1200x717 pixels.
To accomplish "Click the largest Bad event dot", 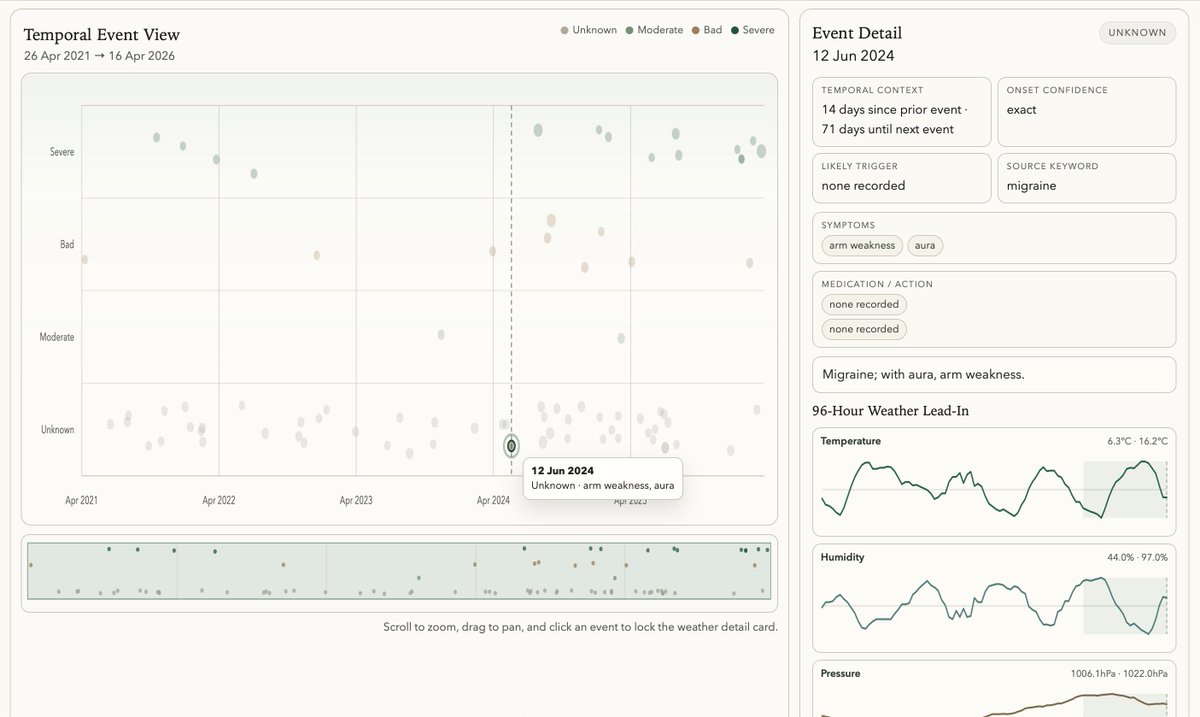I will [551, 220].
